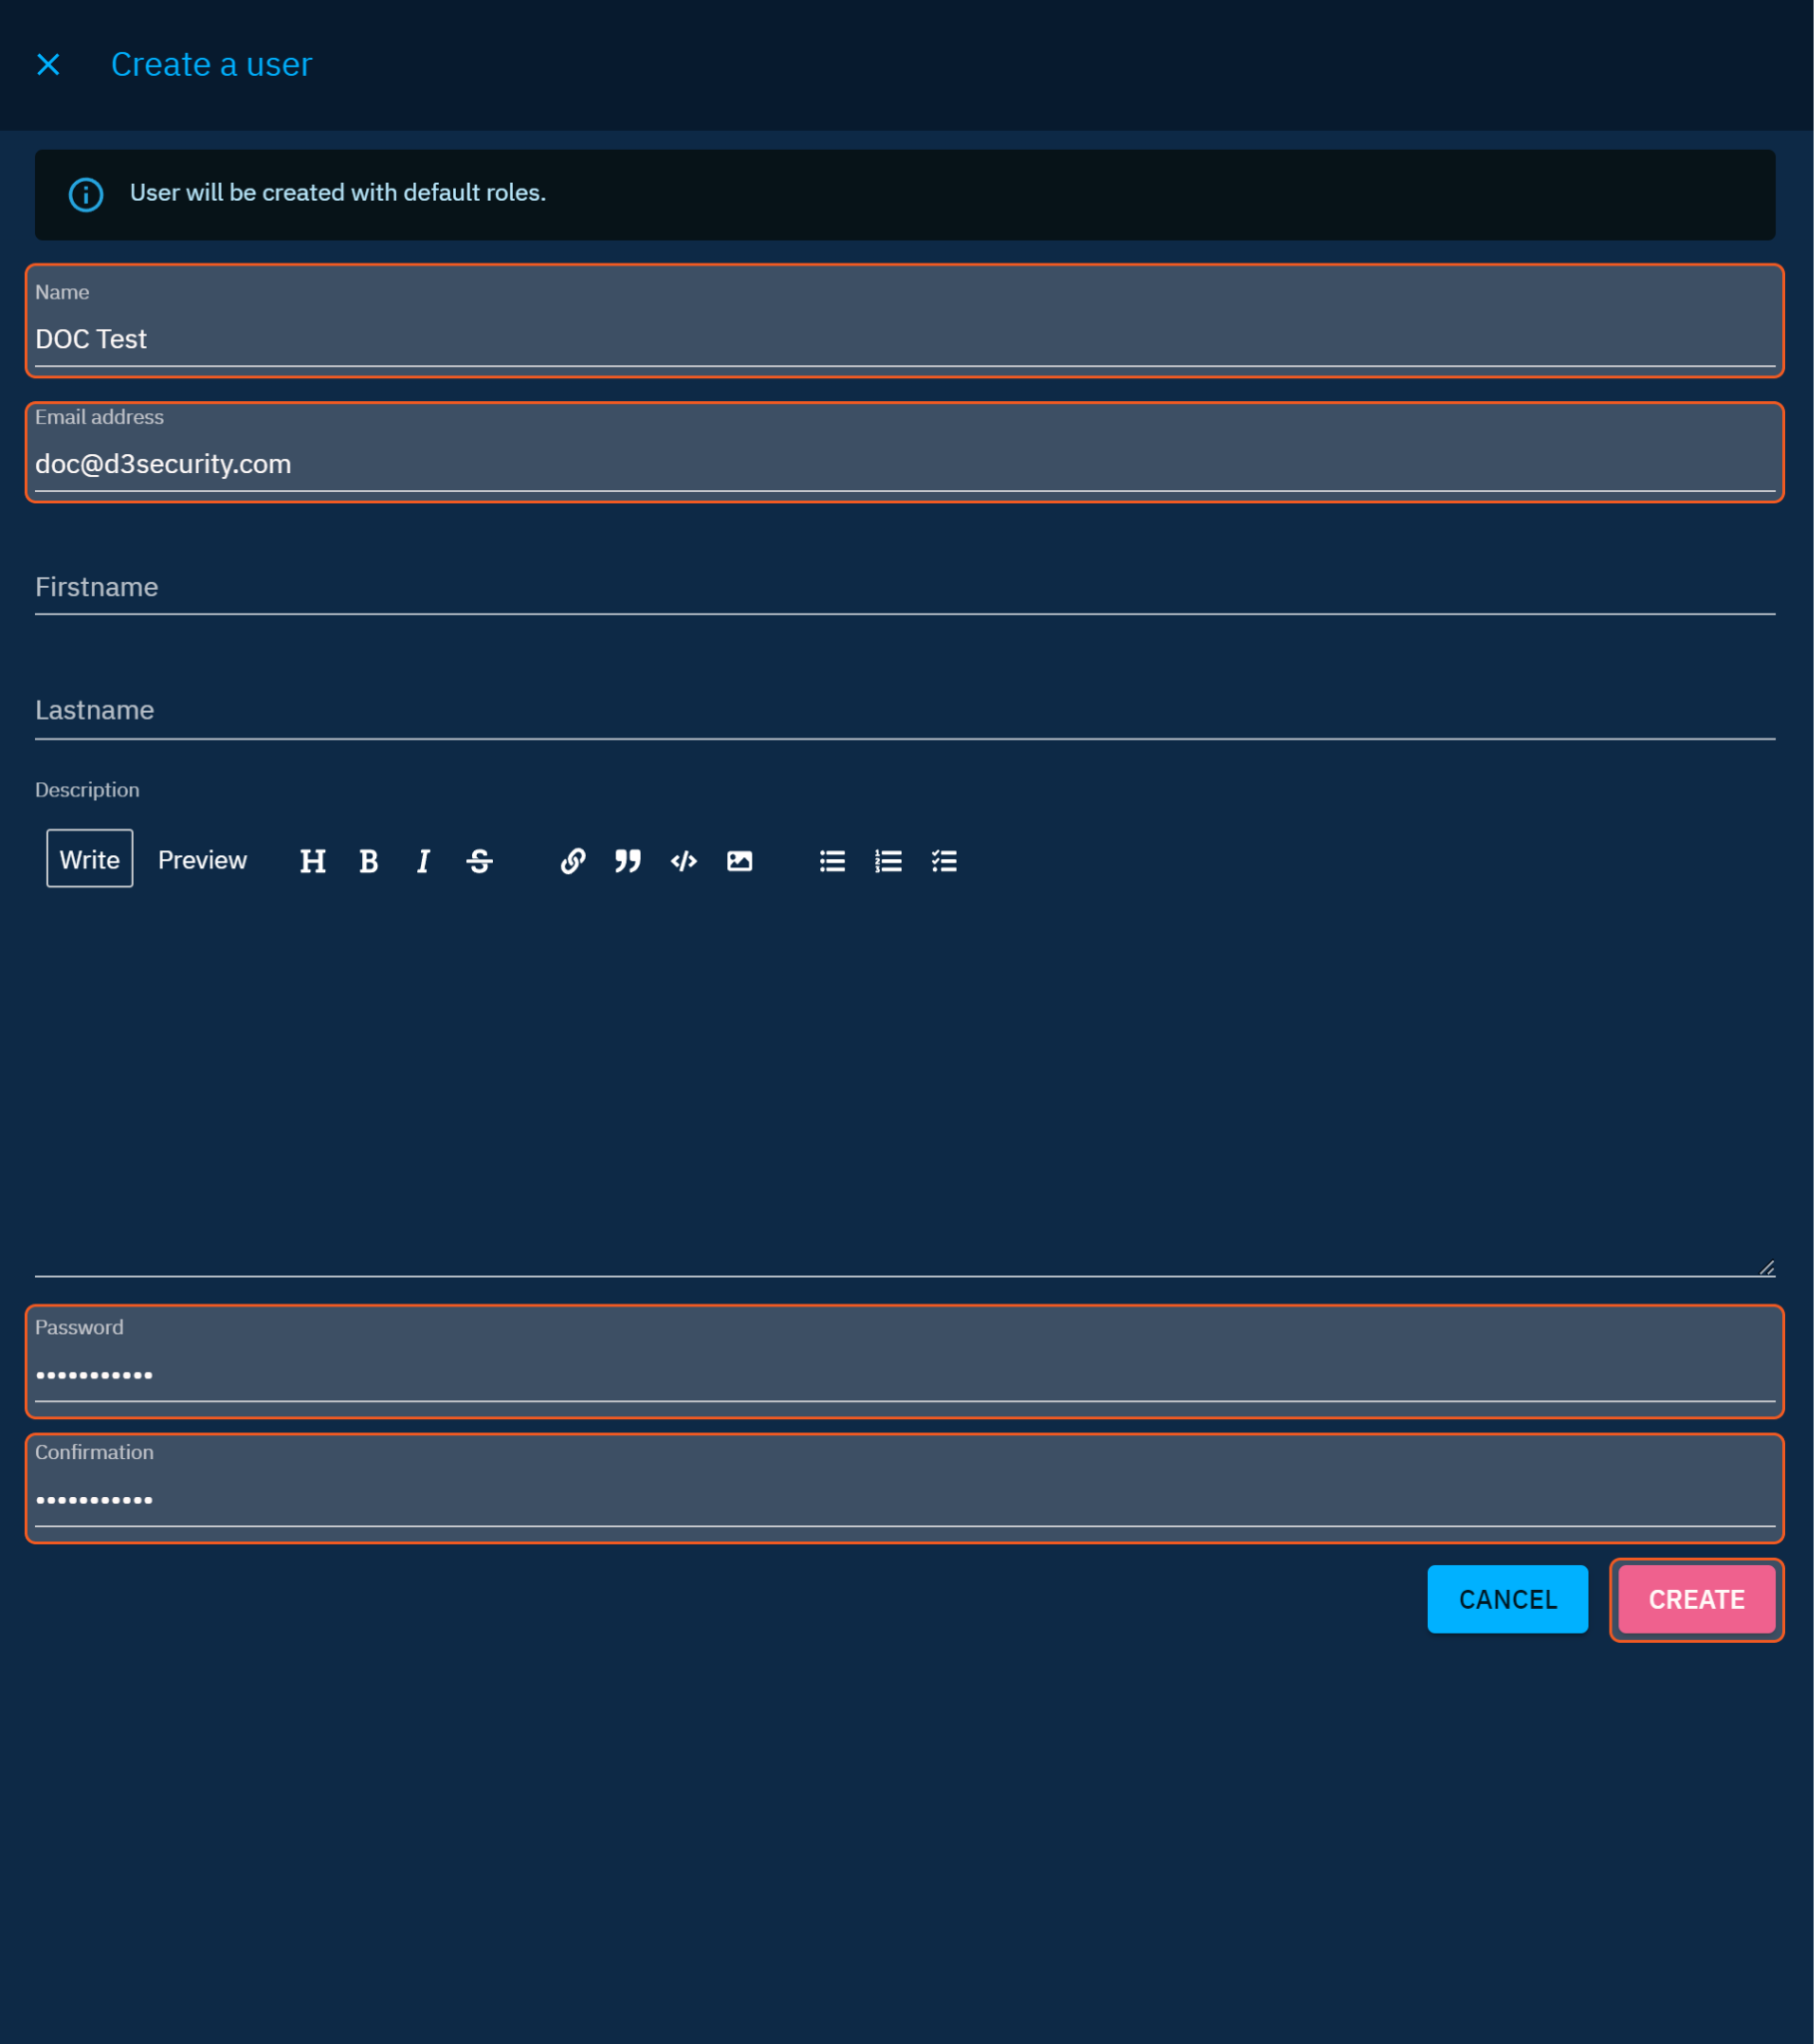Toggle bold text formatting
The height and width of the screenshot is (2044, 1814).
pyautogui.click(x=368, y=861)
